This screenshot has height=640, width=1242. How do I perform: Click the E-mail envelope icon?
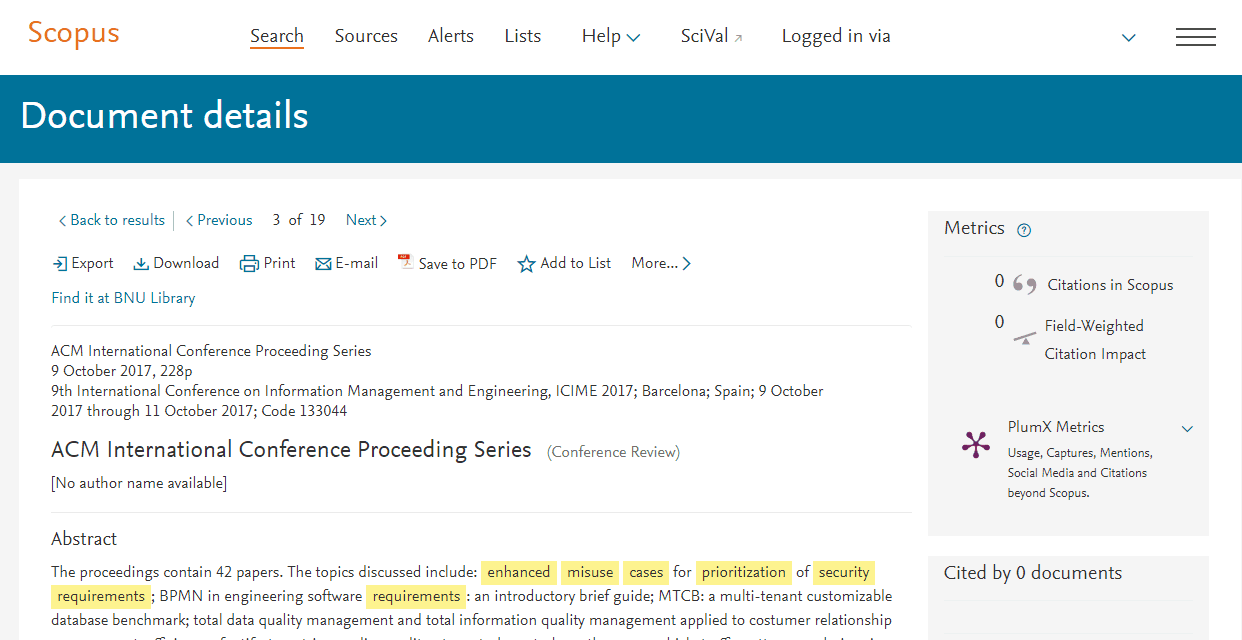click(x=323, y=264)
